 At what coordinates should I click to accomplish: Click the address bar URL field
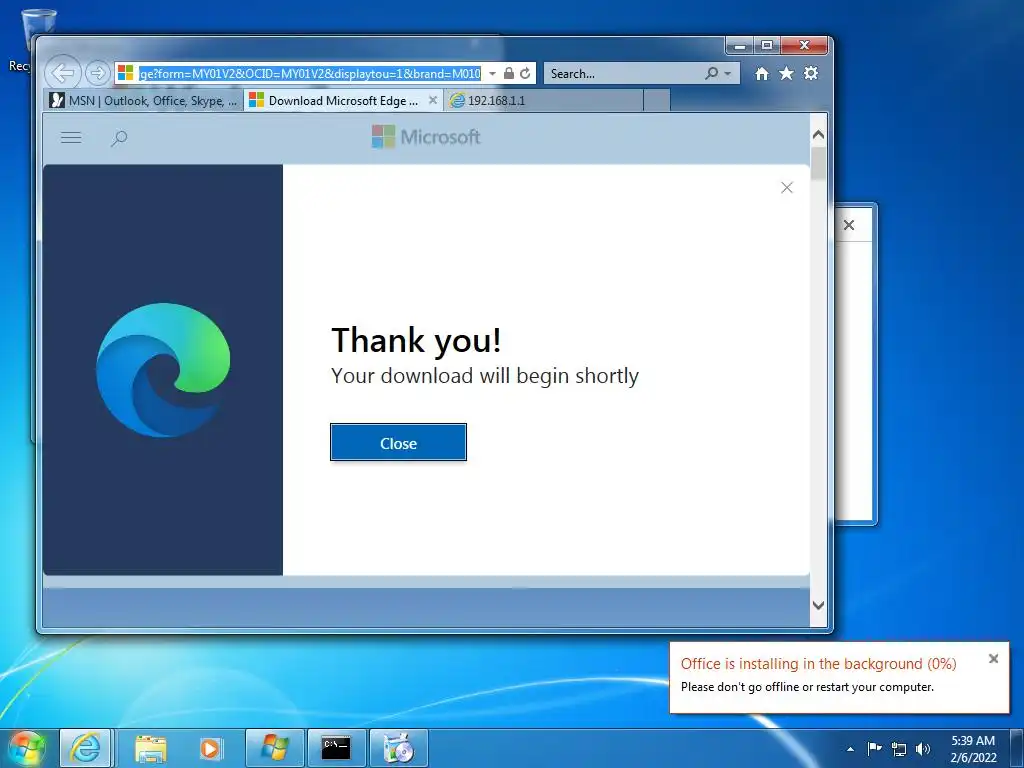[310, 74]
